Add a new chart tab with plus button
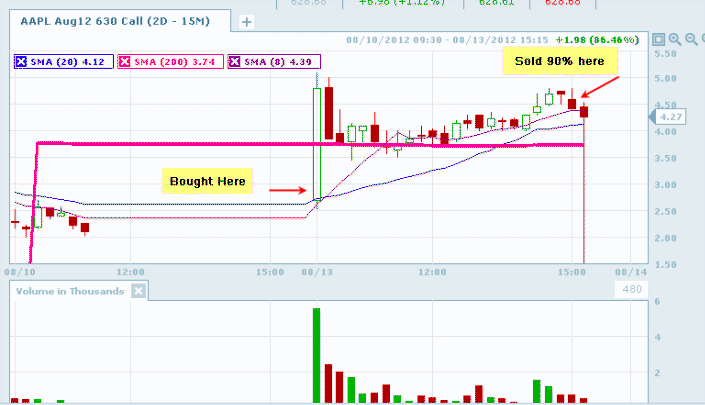The width and height of the screenshot is (705, 405). point(246,22)
